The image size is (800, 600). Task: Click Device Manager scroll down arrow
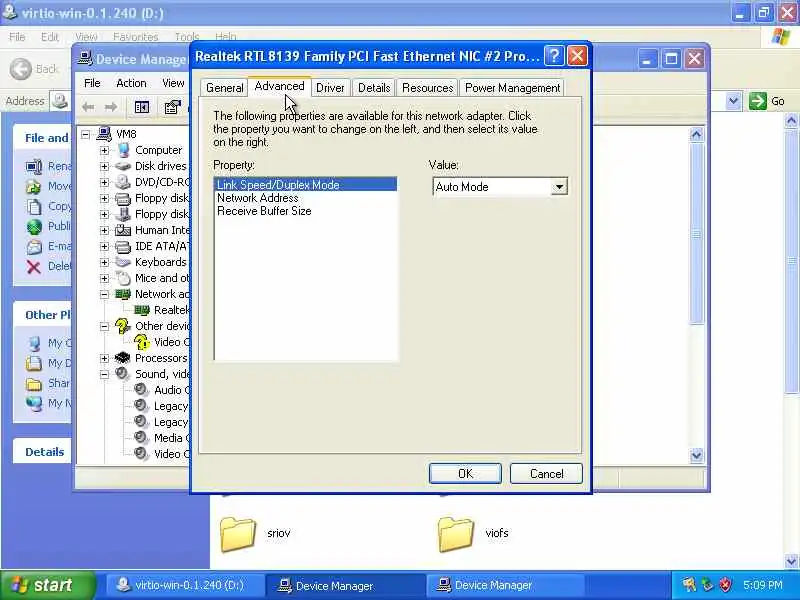point(696,455)
